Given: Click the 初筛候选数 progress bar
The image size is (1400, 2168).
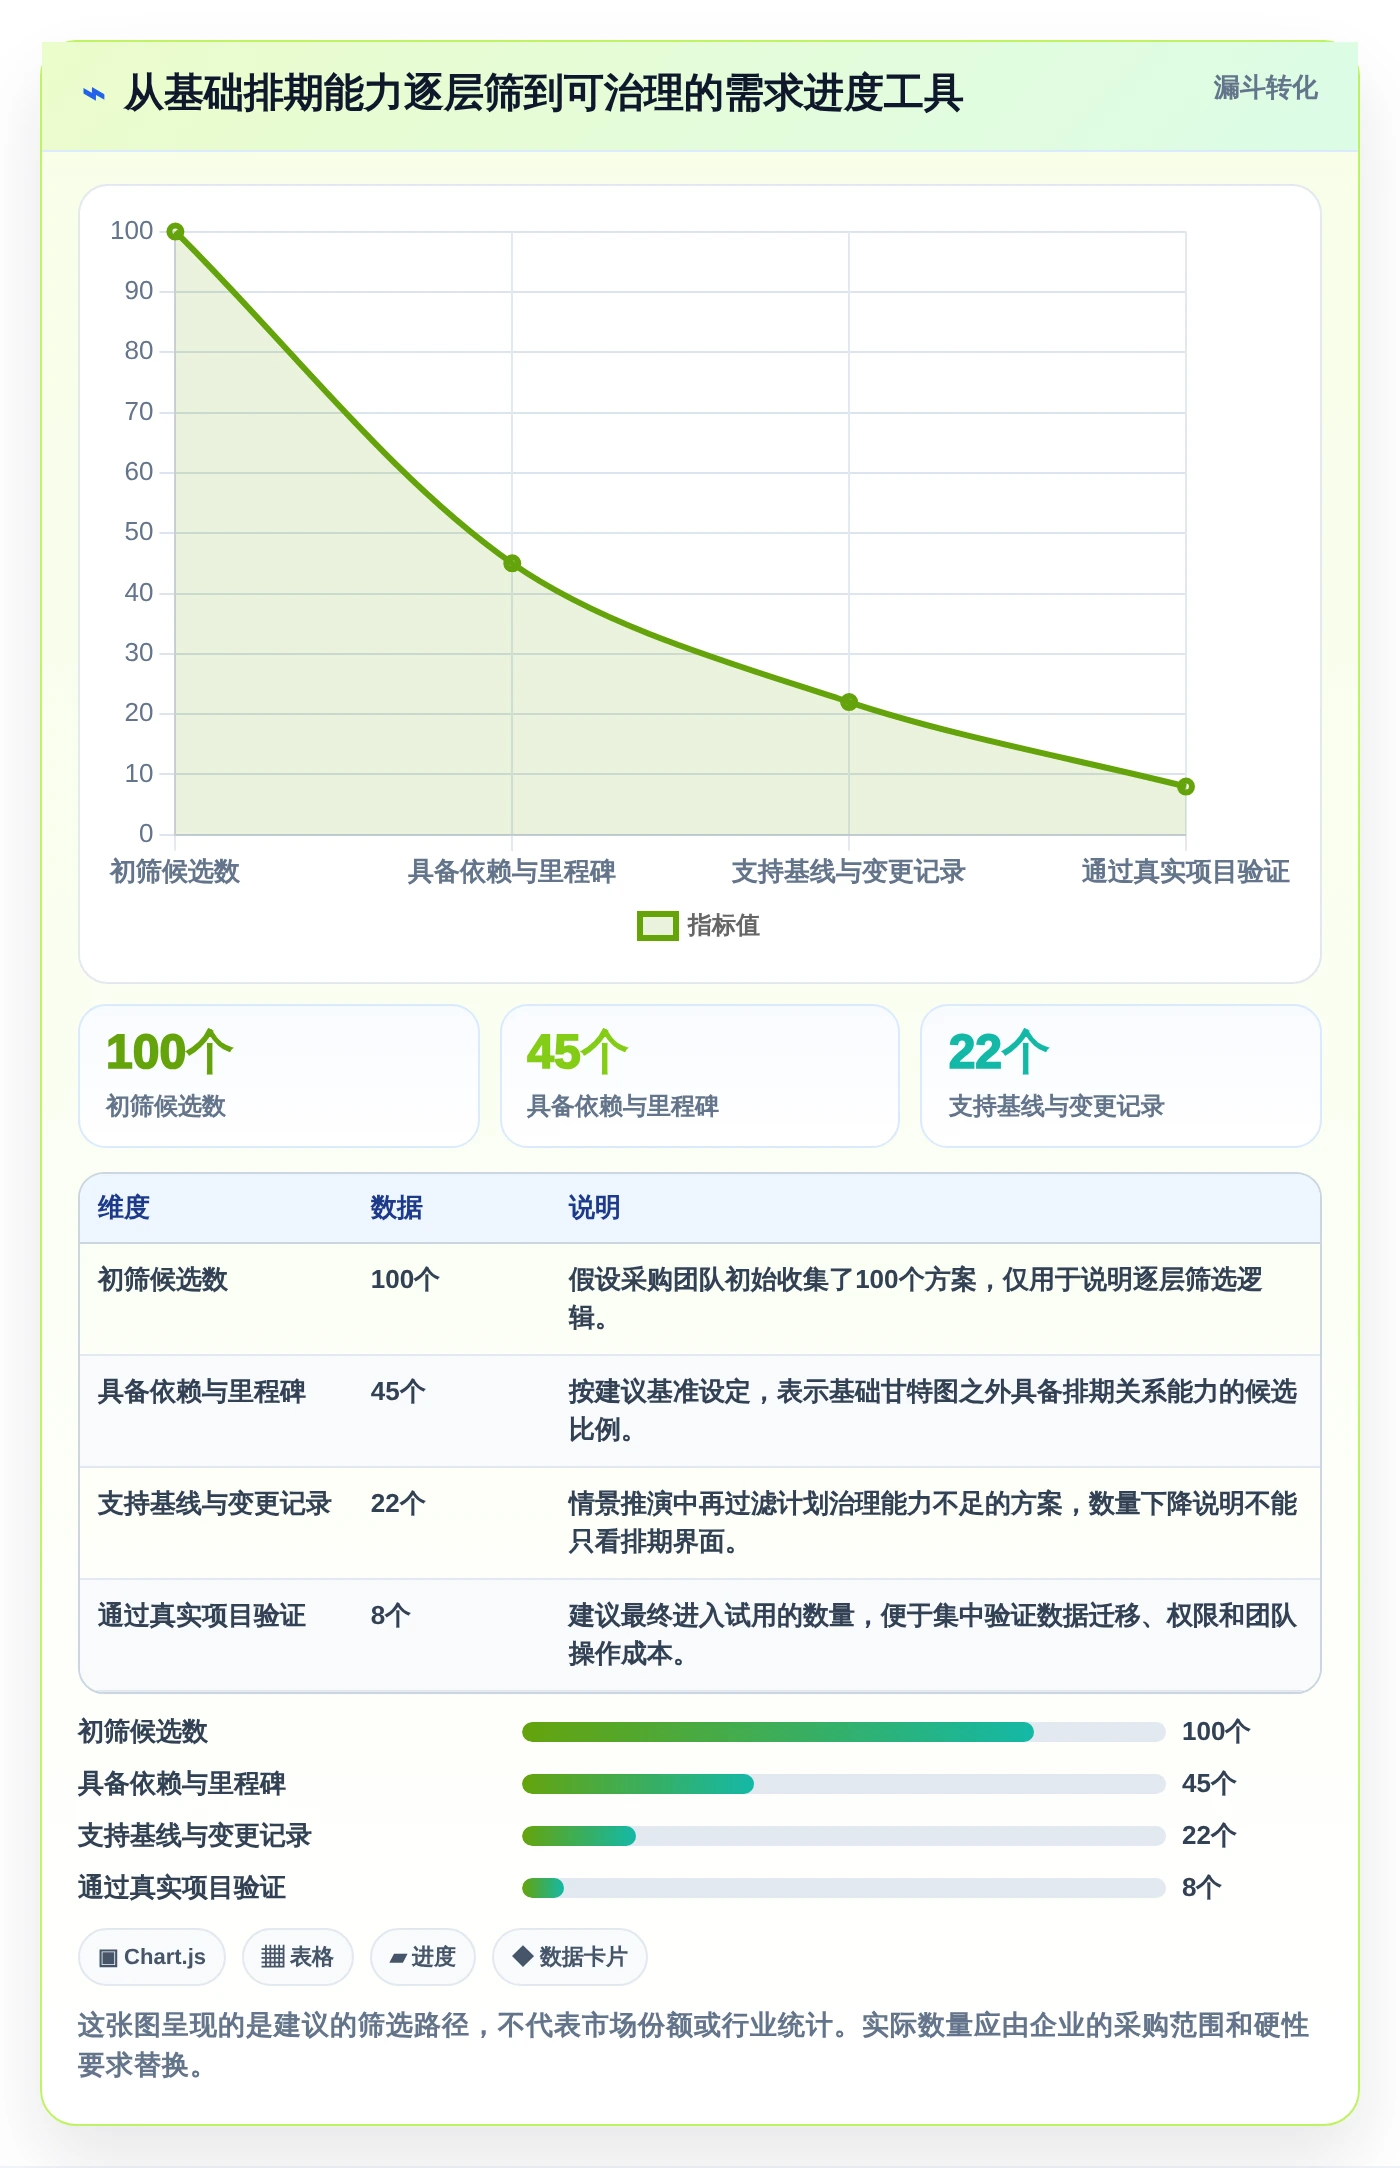Looking at the screenshot, I should pyautogui.click(x=844, y=1732).
